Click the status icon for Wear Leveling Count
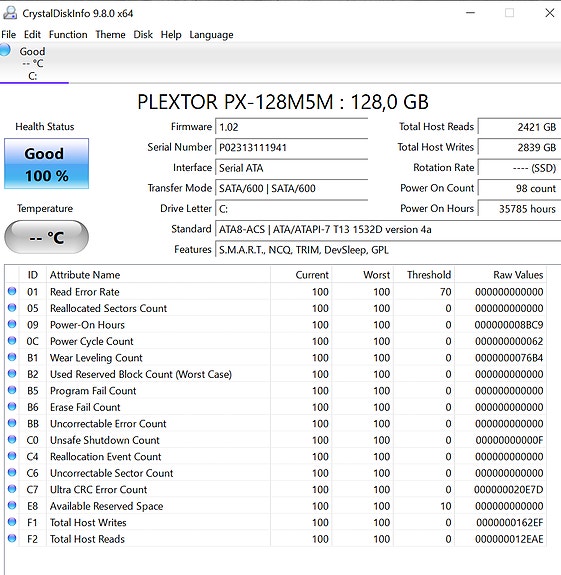561x575 pixels. pos(12,357)
